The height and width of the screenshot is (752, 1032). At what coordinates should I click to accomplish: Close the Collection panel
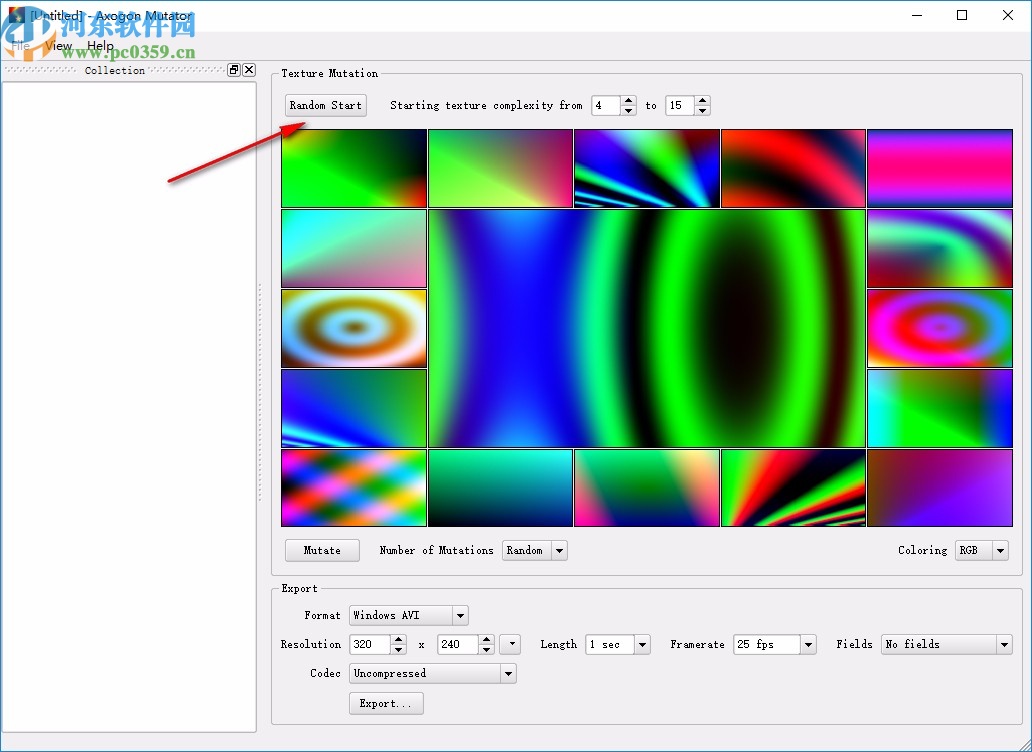(249, 70)
